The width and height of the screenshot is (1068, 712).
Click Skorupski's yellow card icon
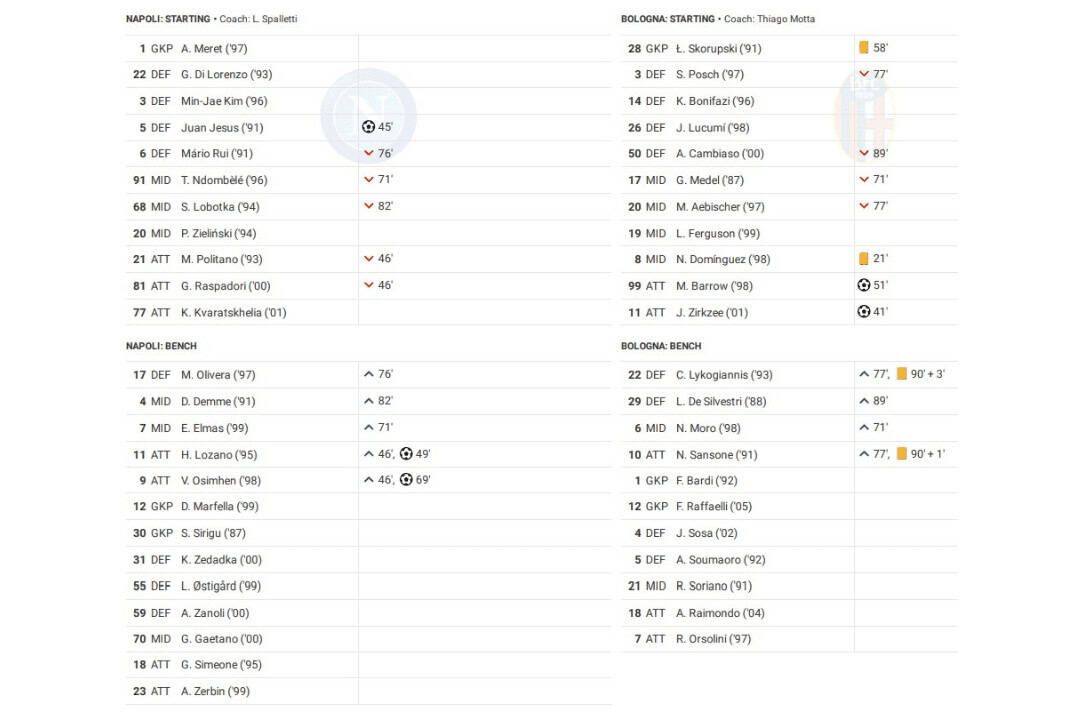tap(864, 48)
